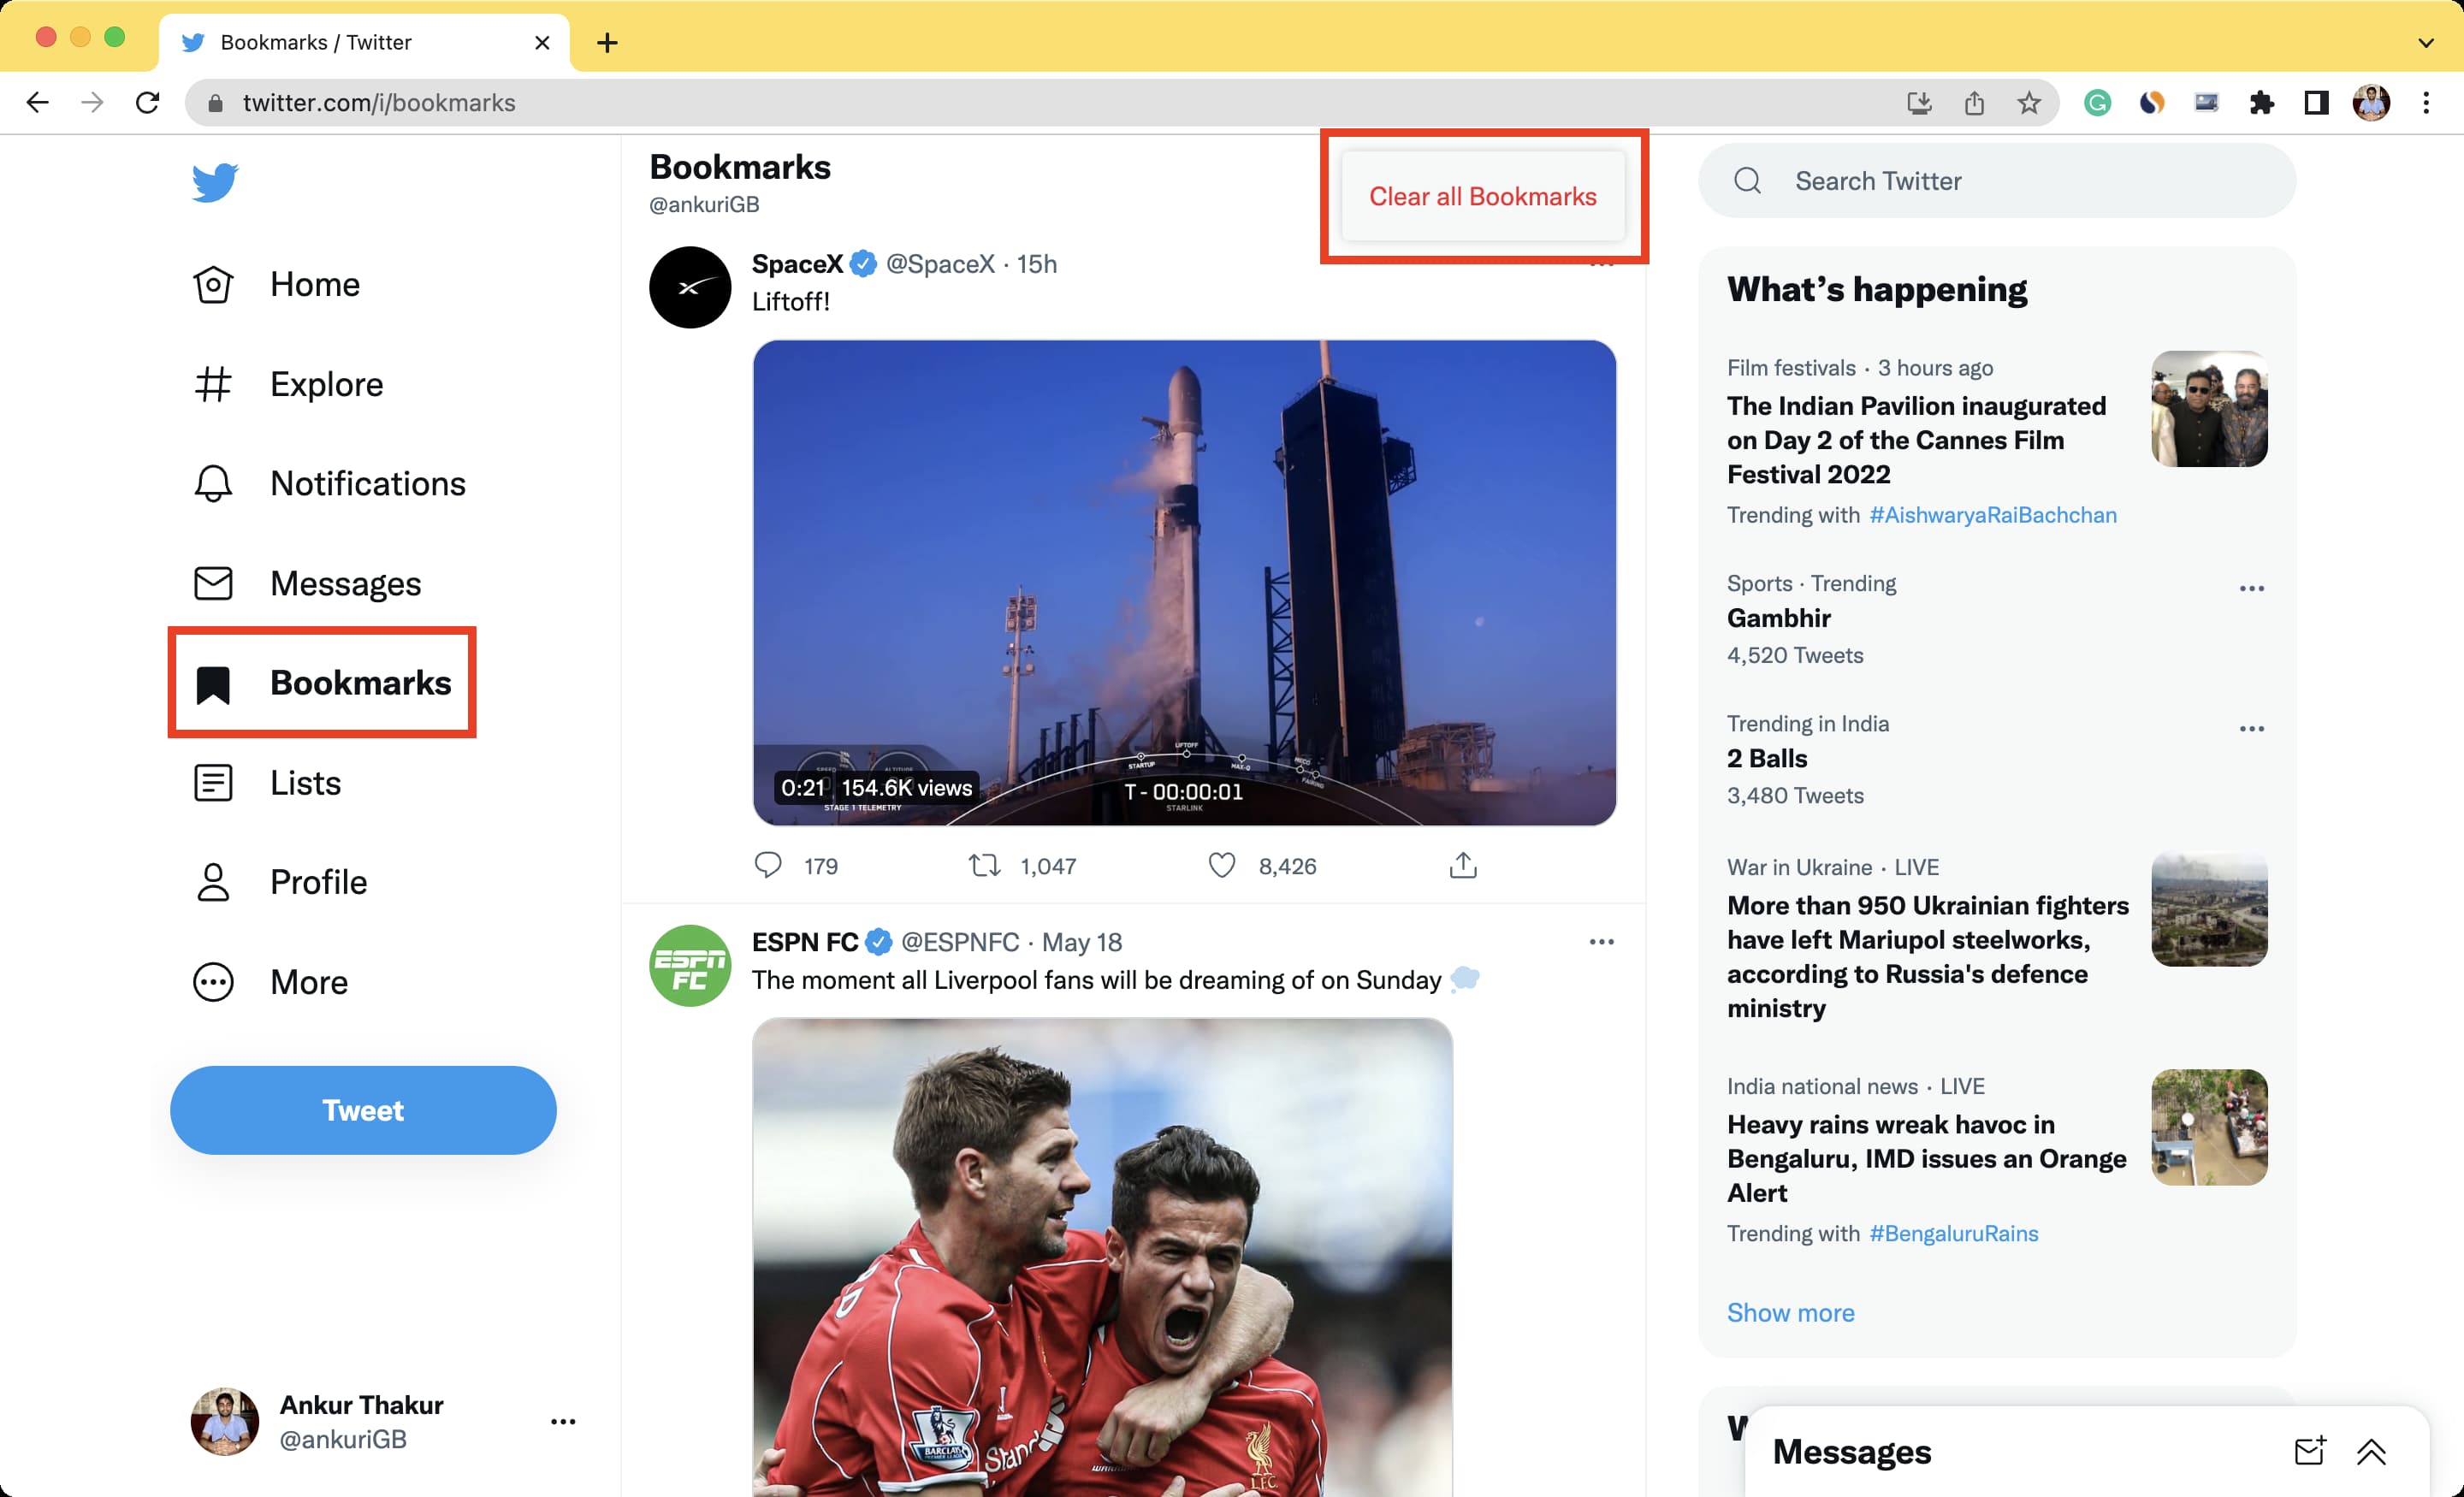This screenshot has height=1497, width=2464.
Task: Reply to the SpaceX tweet
Action: tap(768, 865)
